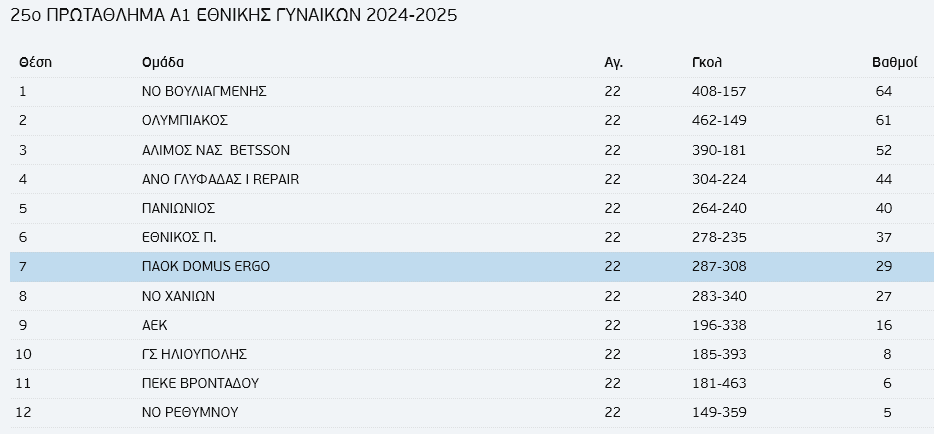Click the championship title heading
This screenshot has width=934, height=434.
tap(234, 15)
